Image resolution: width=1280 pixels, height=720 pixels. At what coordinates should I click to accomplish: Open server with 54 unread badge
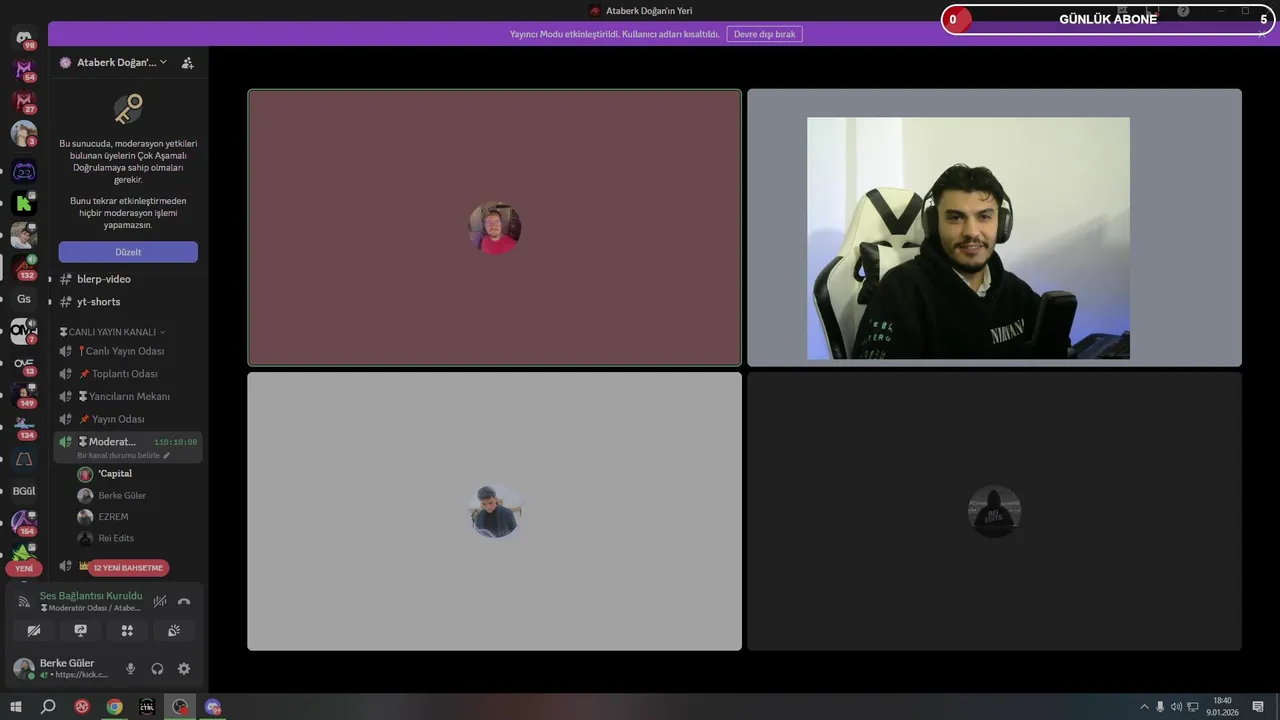[x=23, y=70]
